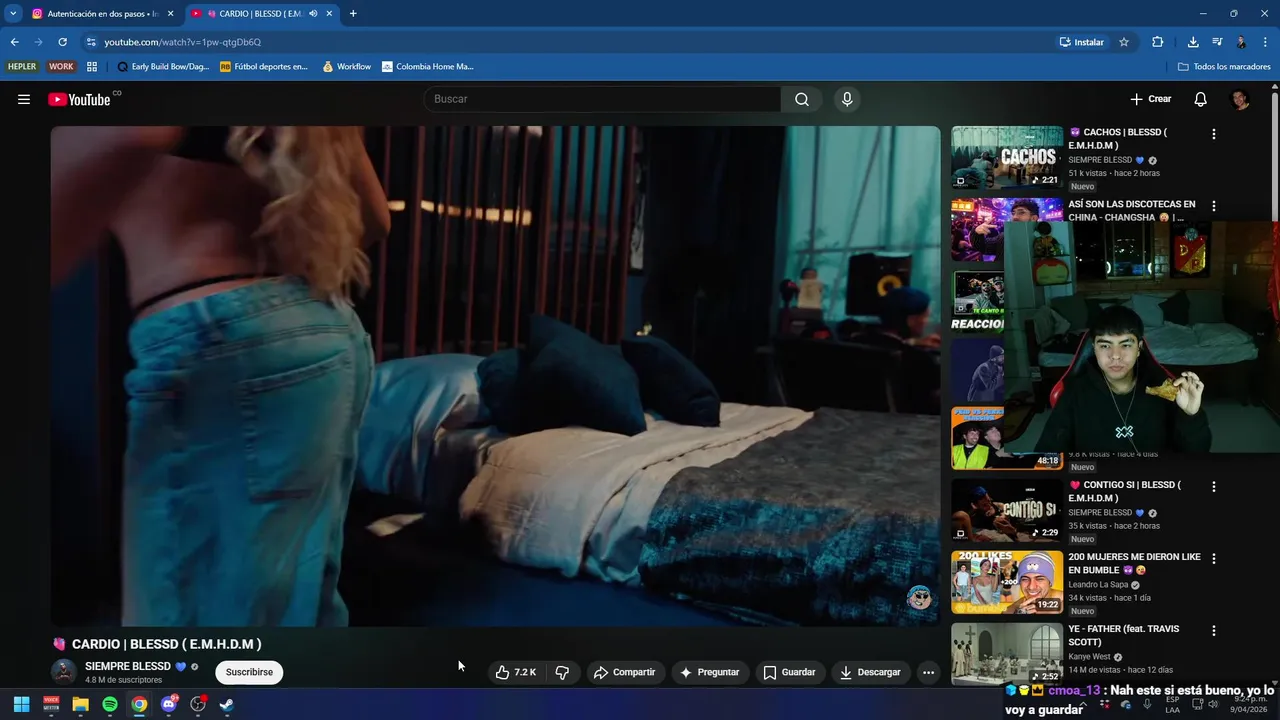
Task: Open the tab search dropdown arrow
Action: pos(13,14)
